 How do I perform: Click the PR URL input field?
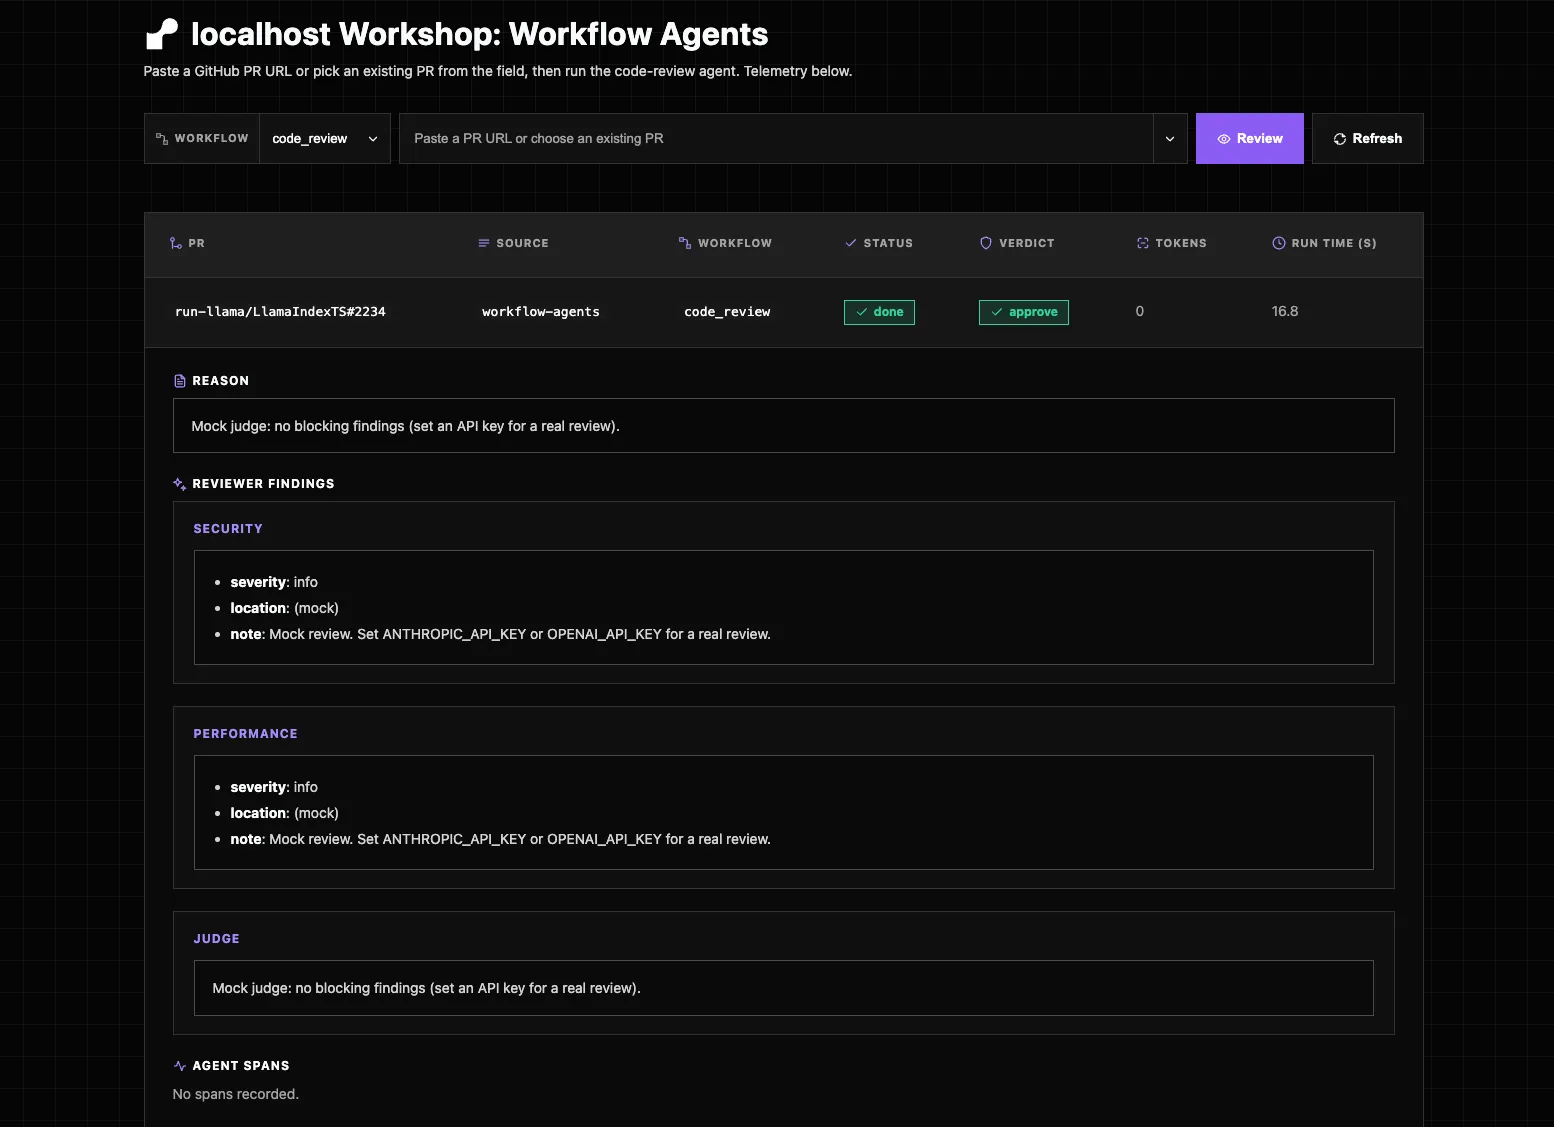coord(776,139)
